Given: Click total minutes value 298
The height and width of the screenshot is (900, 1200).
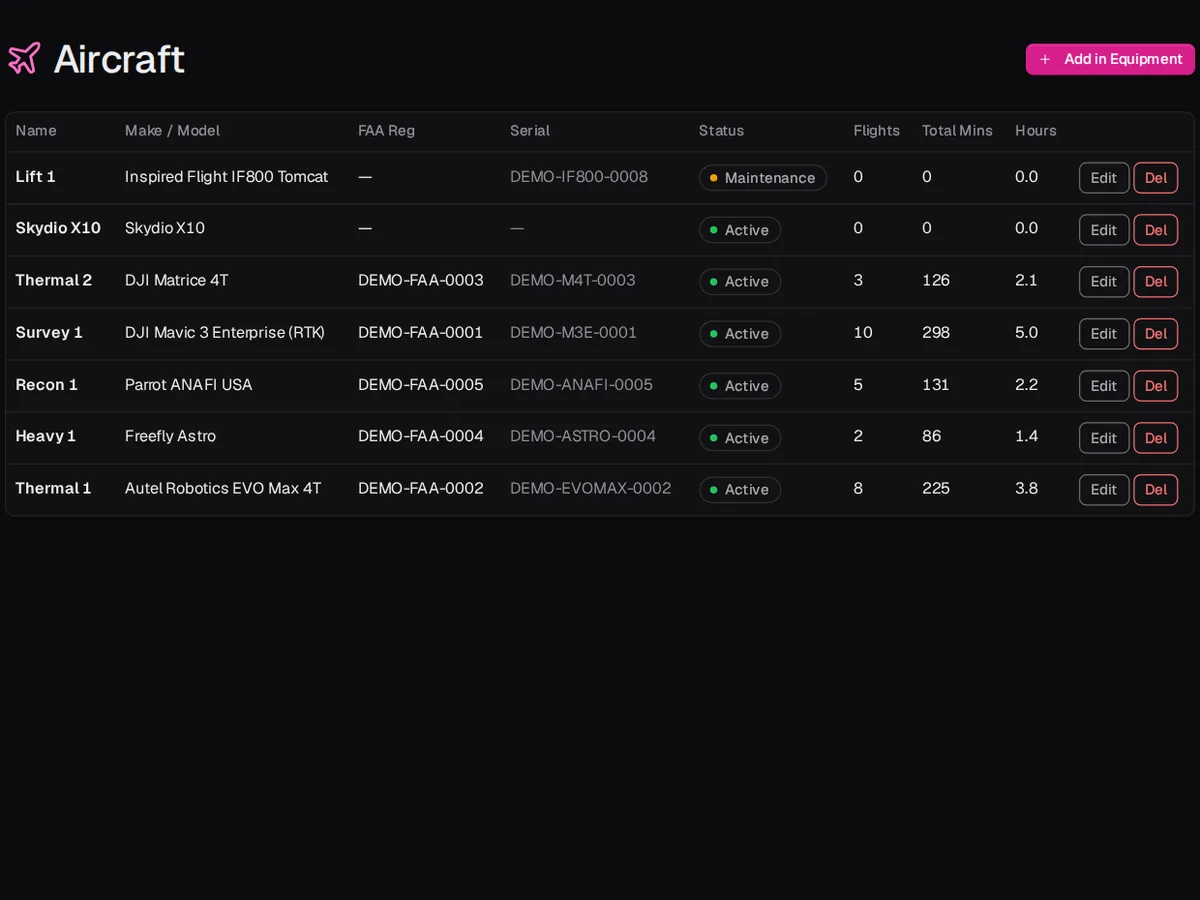Looking at the screenshot, I should (x=936, y=333).
